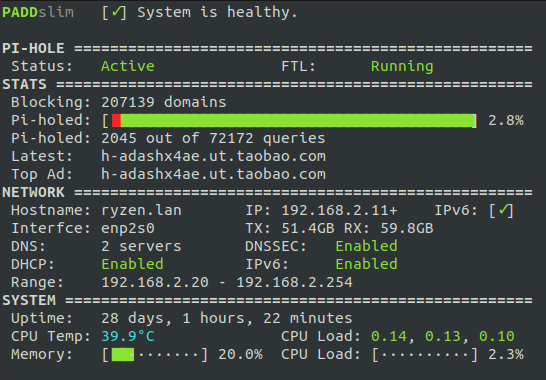Image resolution: width=546 pixels, height=380 pixels.
Task: Select the Latest blocked domain value
Action: point(213,156)
